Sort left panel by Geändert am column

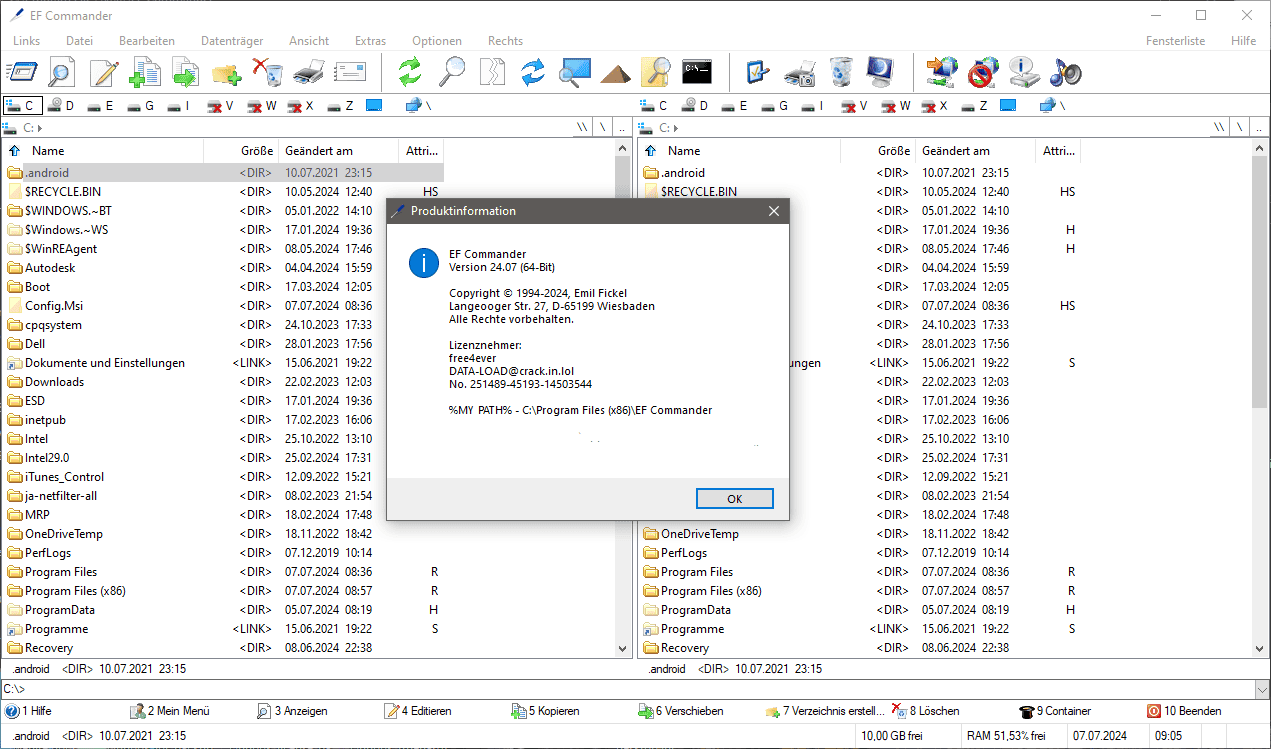pos(338,151)
